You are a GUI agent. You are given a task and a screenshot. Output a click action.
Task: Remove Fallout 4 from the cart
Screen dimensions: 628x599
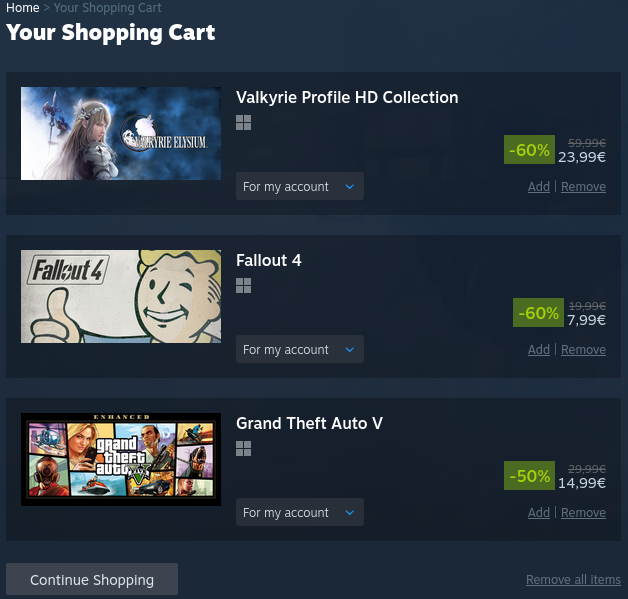[x=583, y=350]
